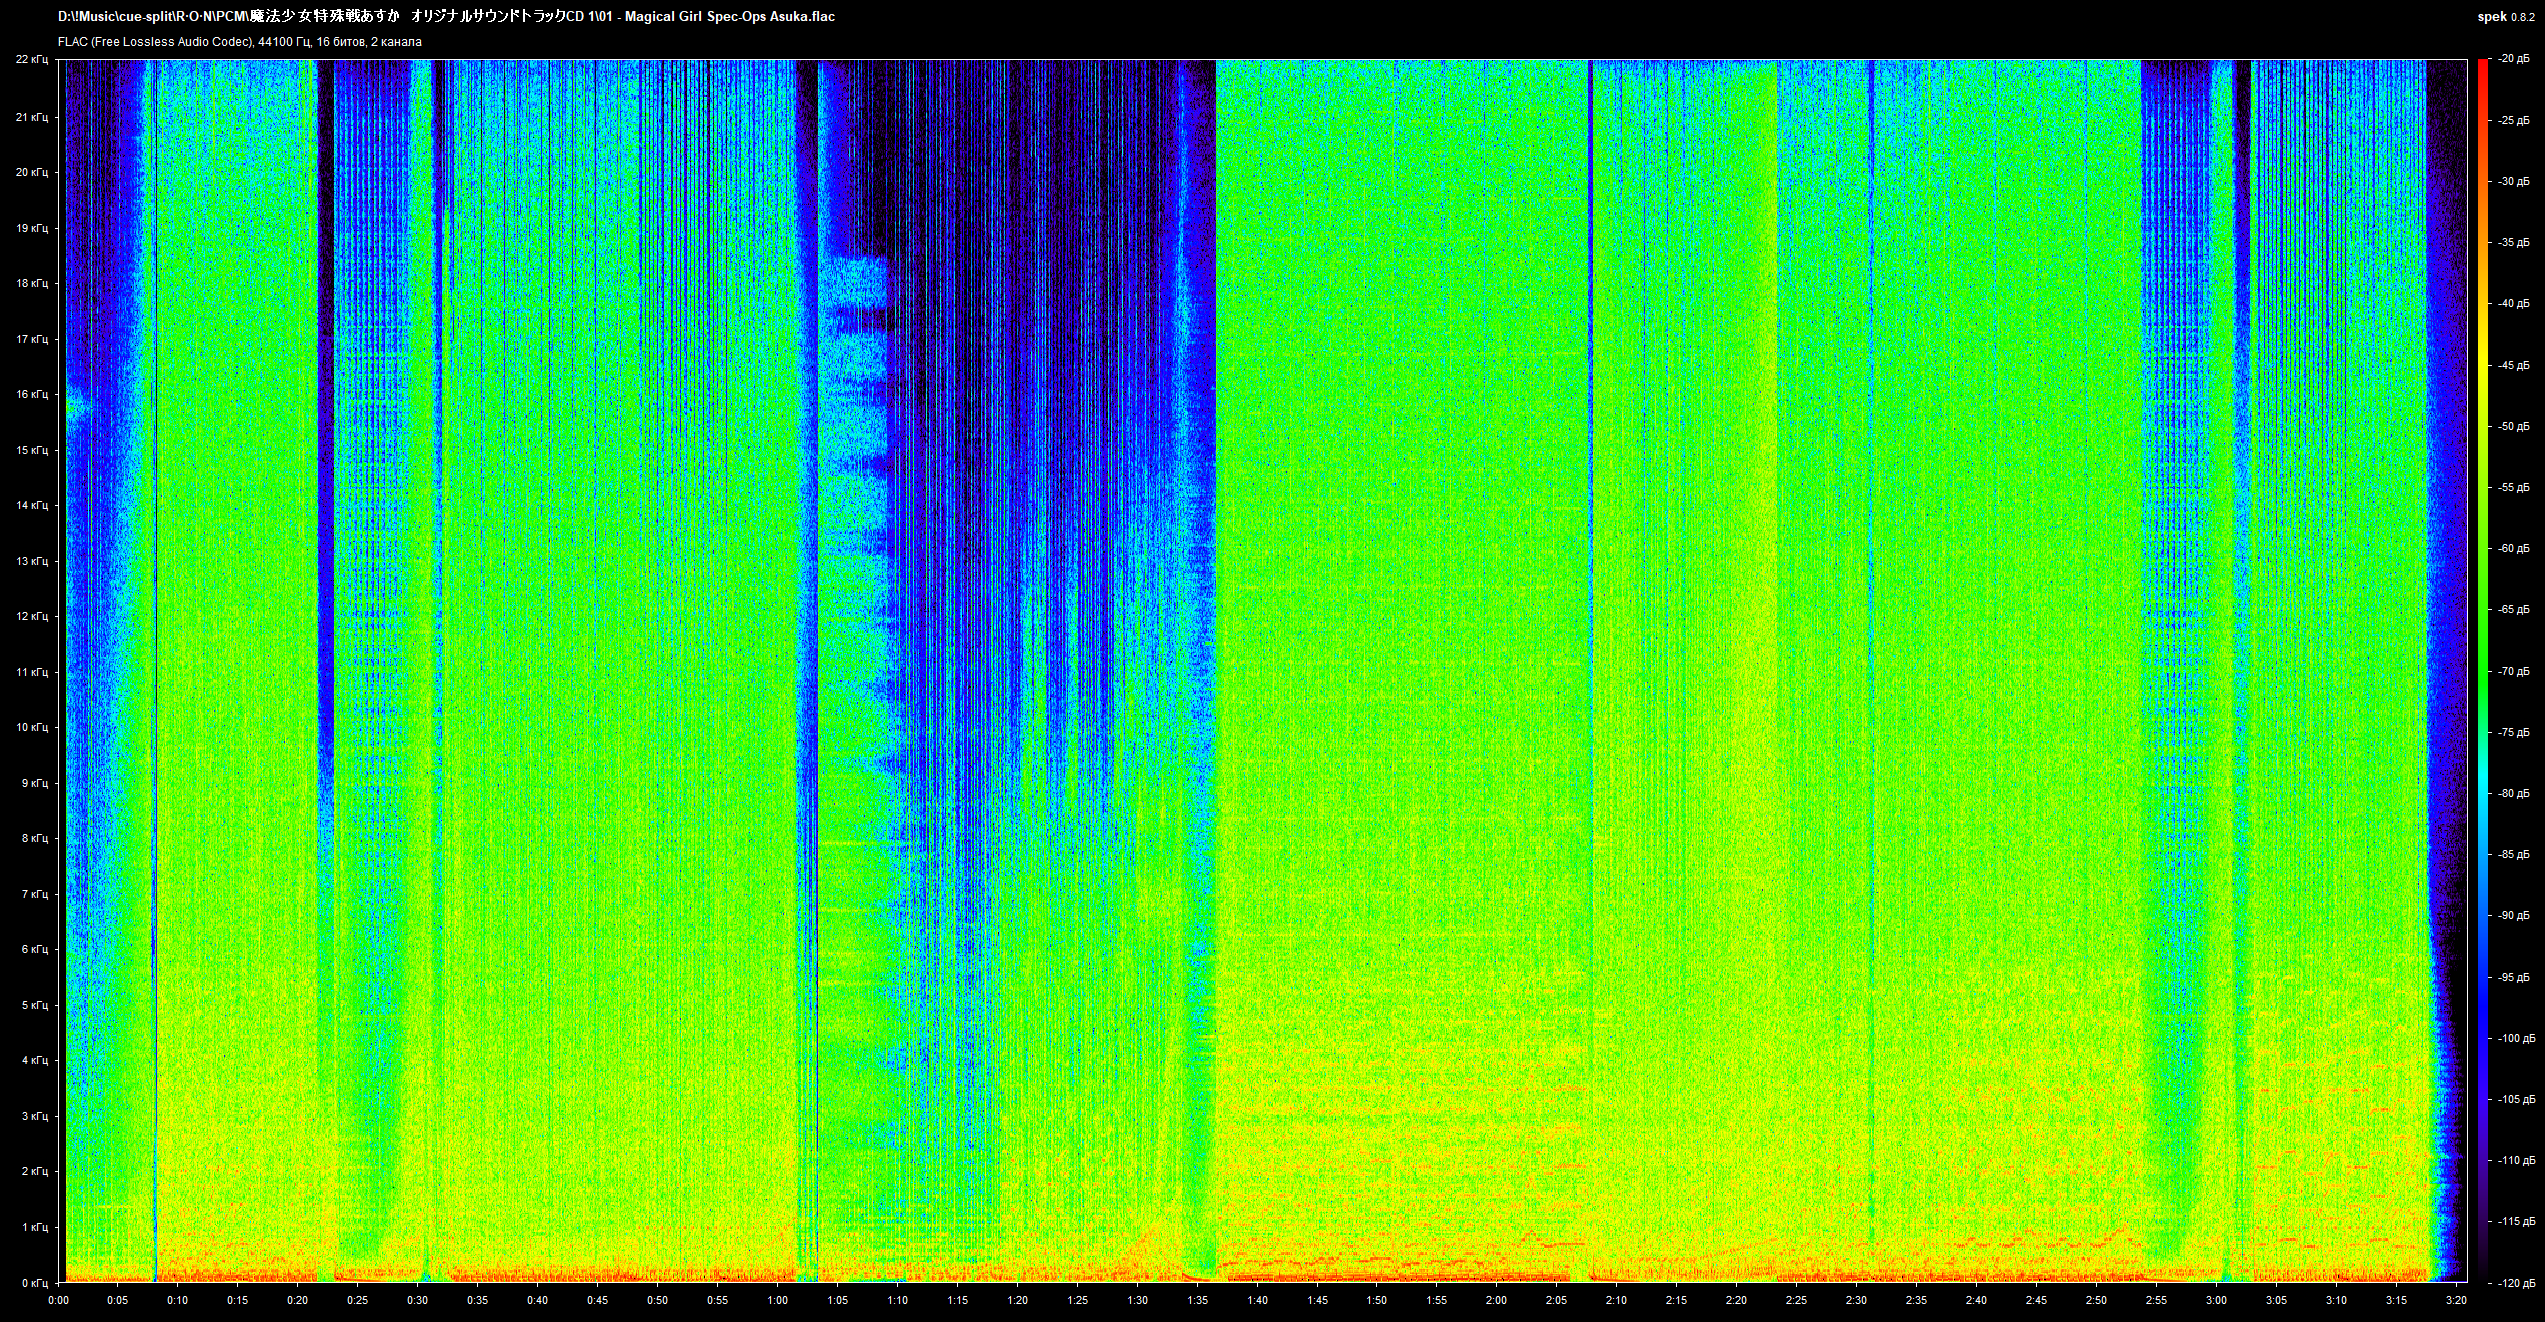This screenshot has height=1322, width=2545.
Task: Click the file path title at top
Action: [x=446, y=16]
